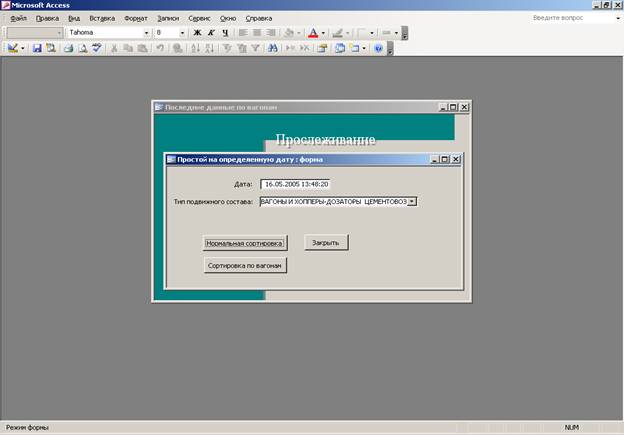The width and height of the screenshot is (624, 435).
Task: Expand the 'Тип подвижного состава' combo box
Action: click(x=413, y=201)
